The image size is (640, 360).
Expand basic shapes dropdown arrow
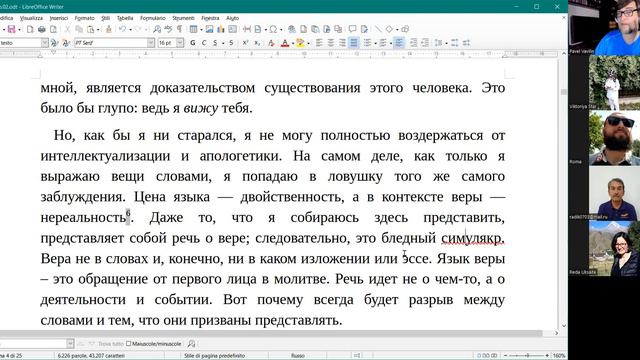pos(397,30)
